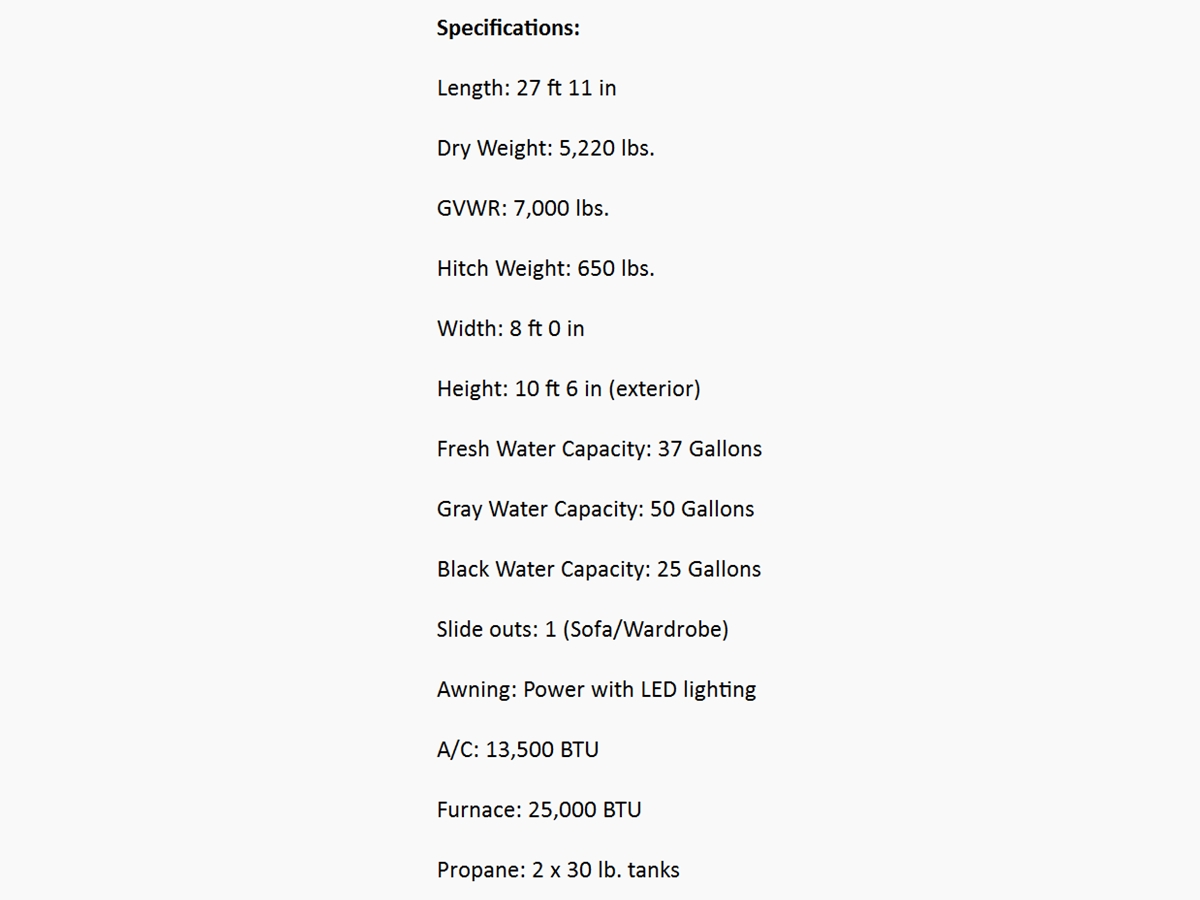Select the Width 8 ft 0 in line
Viewport: 1200px width, 900px height.
510,328
